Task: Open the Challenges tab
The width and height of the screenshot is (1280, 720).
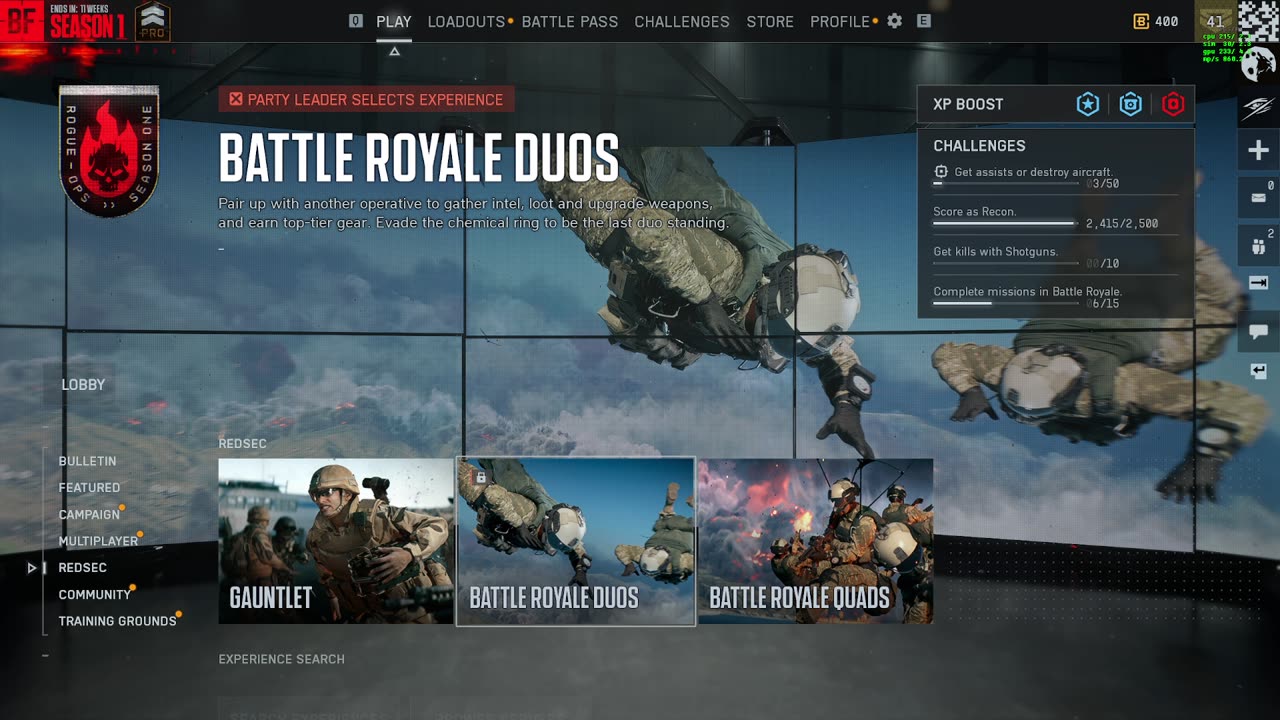Action: 682,21
